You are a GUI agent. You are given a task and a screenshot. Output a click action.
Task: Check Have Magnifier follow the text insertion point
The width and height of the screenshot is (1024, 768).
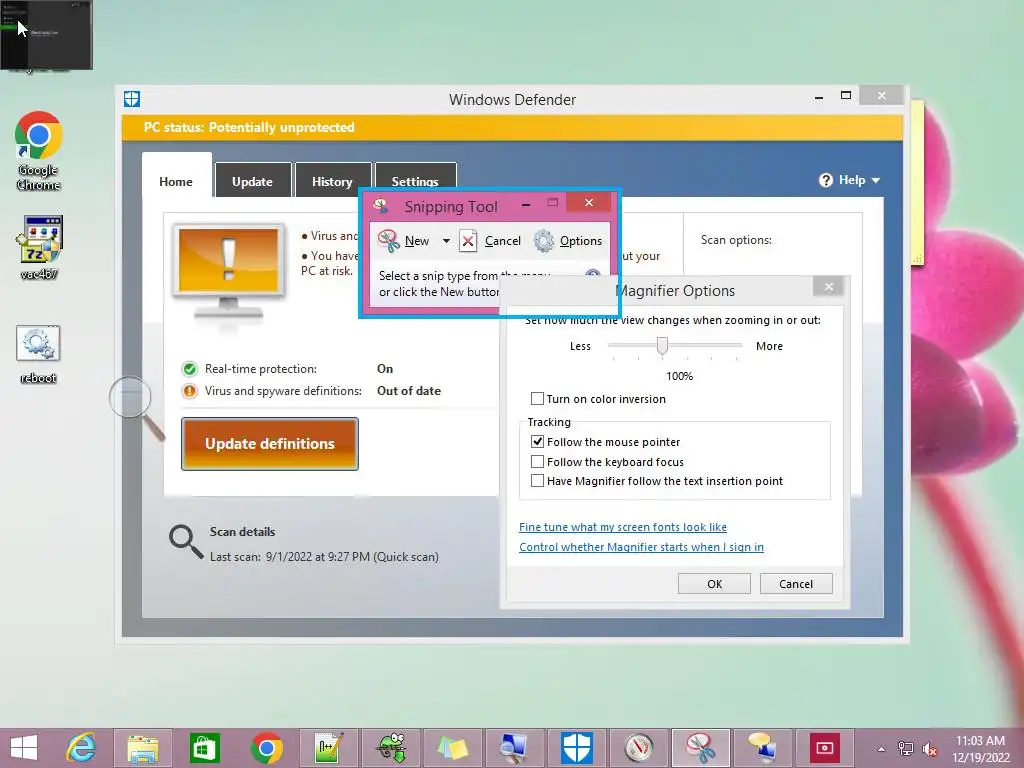537,481
